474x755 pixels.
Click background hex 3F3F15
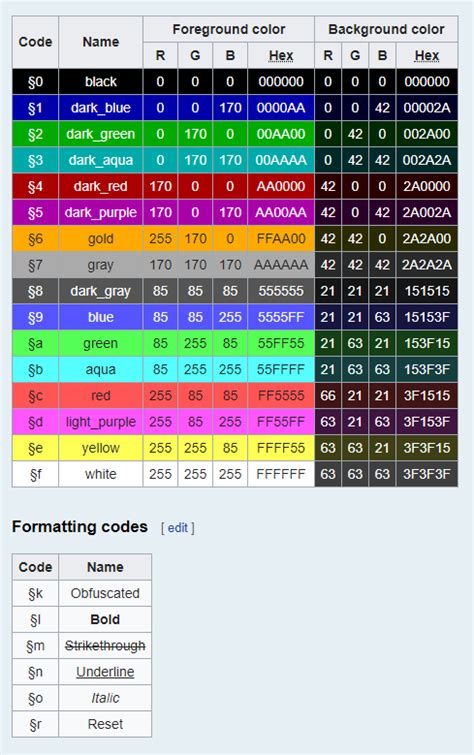427,448
